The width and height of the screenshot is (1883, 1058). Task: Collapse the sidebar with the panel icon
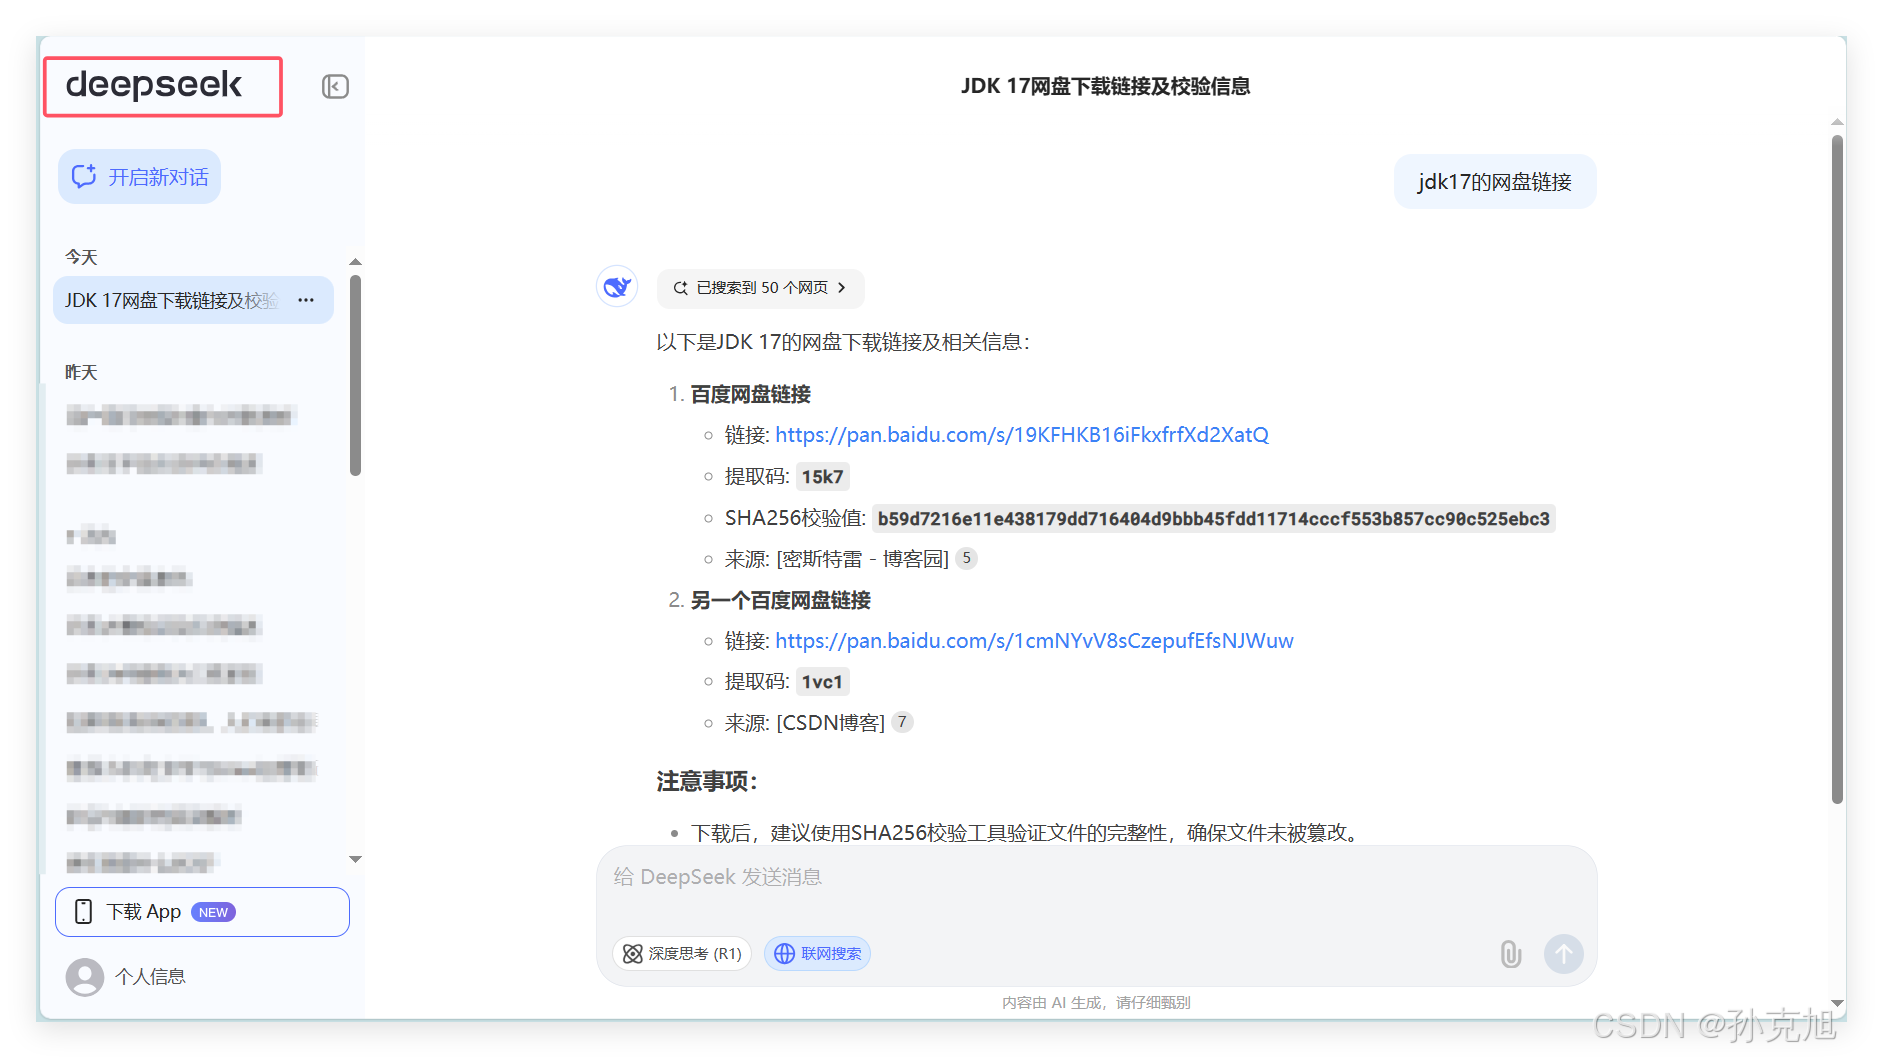(335, 87)
